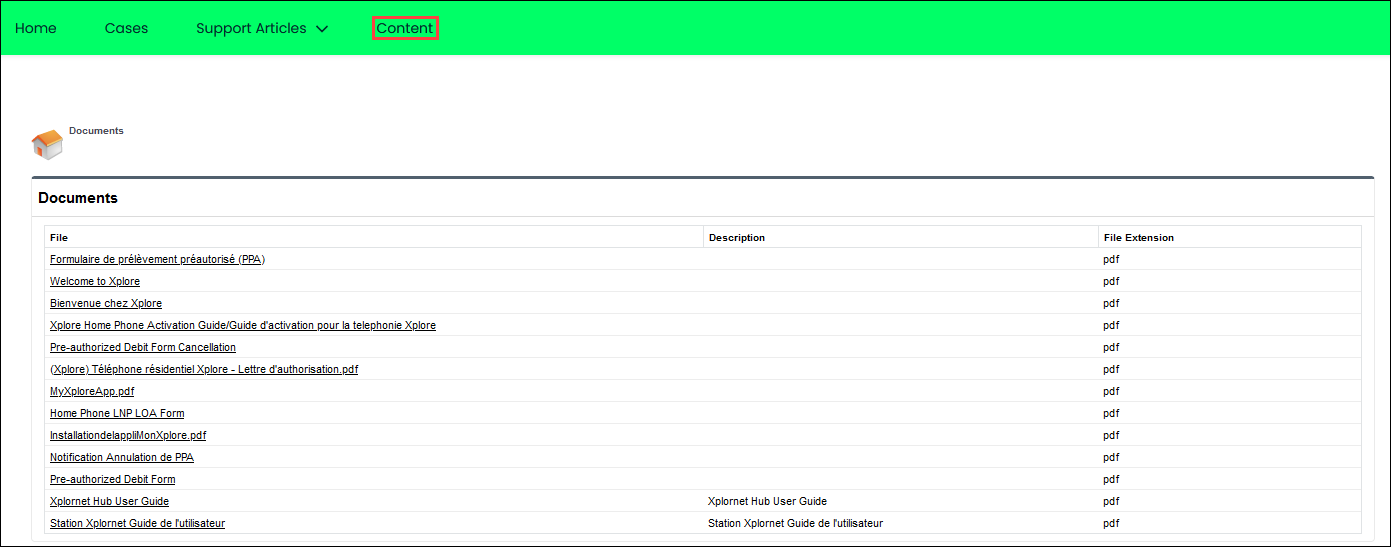Open the Home Phone LNP LOA Form

click(x=117, y=413)
